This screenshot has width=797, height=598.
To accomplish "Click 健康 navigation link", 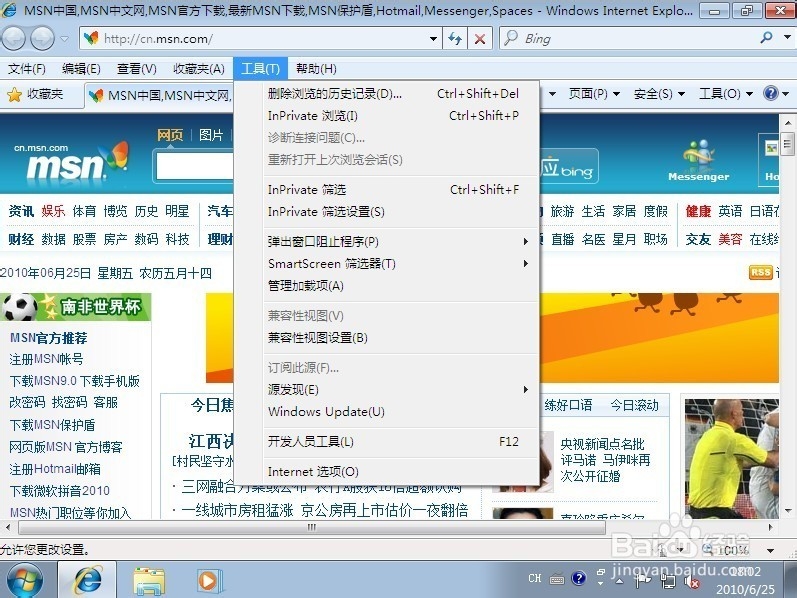I will [x=698, y=211].
